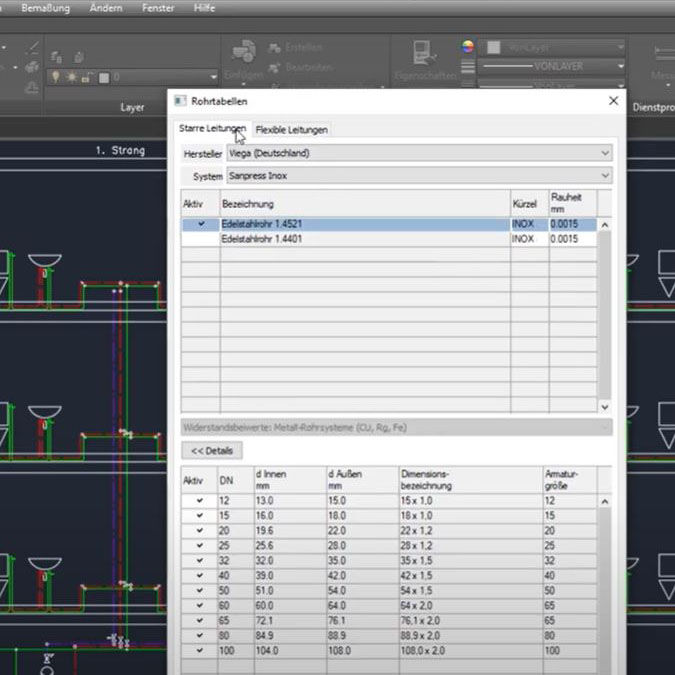This screenshot has height=675, width=675.
Task: Click the << Details button
Action: point(211,451)
